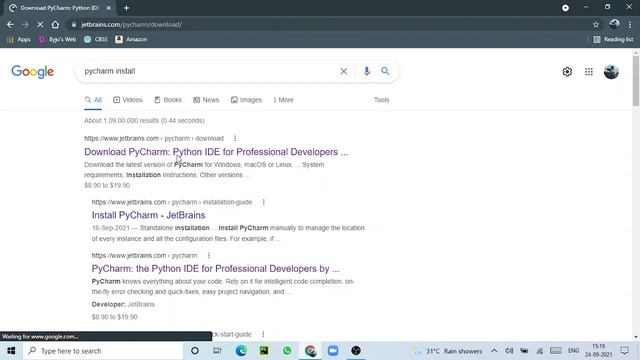Screen dimensions: 640x360
Task: Open Apps bookmark
Action: pos(19,39)
